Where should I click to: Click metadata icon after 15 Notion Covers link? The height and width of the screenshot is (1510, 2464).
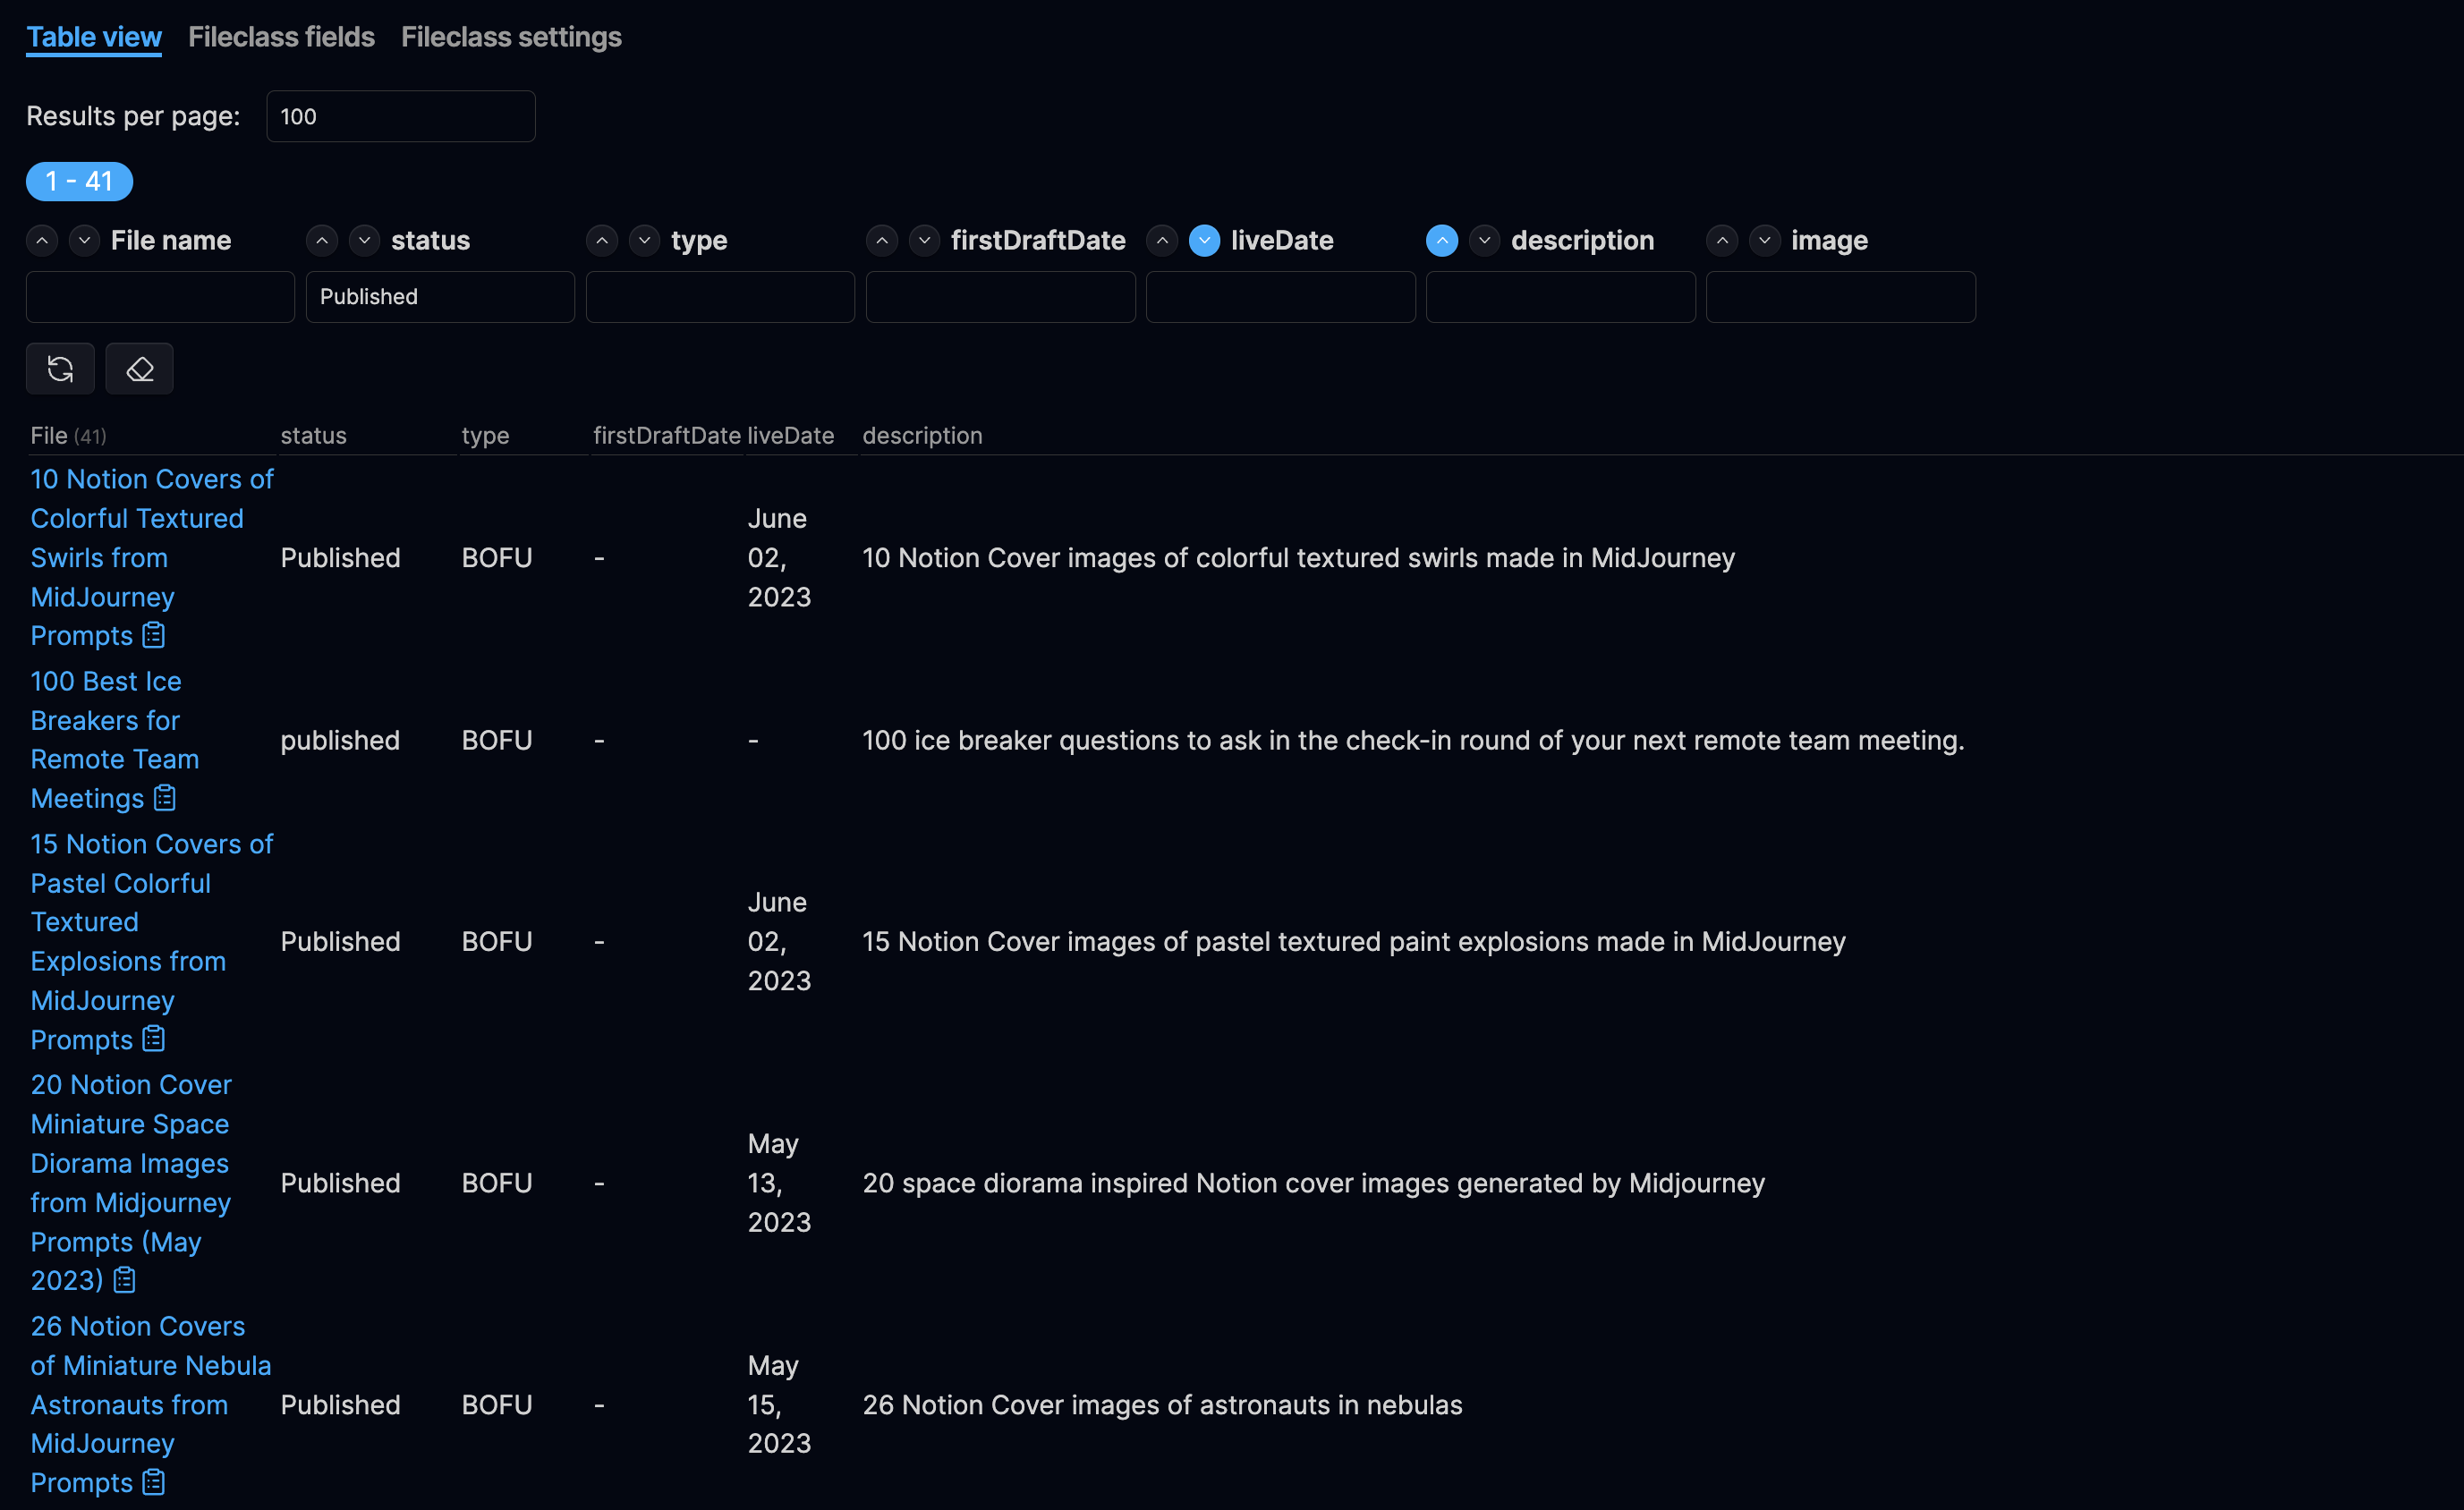153,1039
